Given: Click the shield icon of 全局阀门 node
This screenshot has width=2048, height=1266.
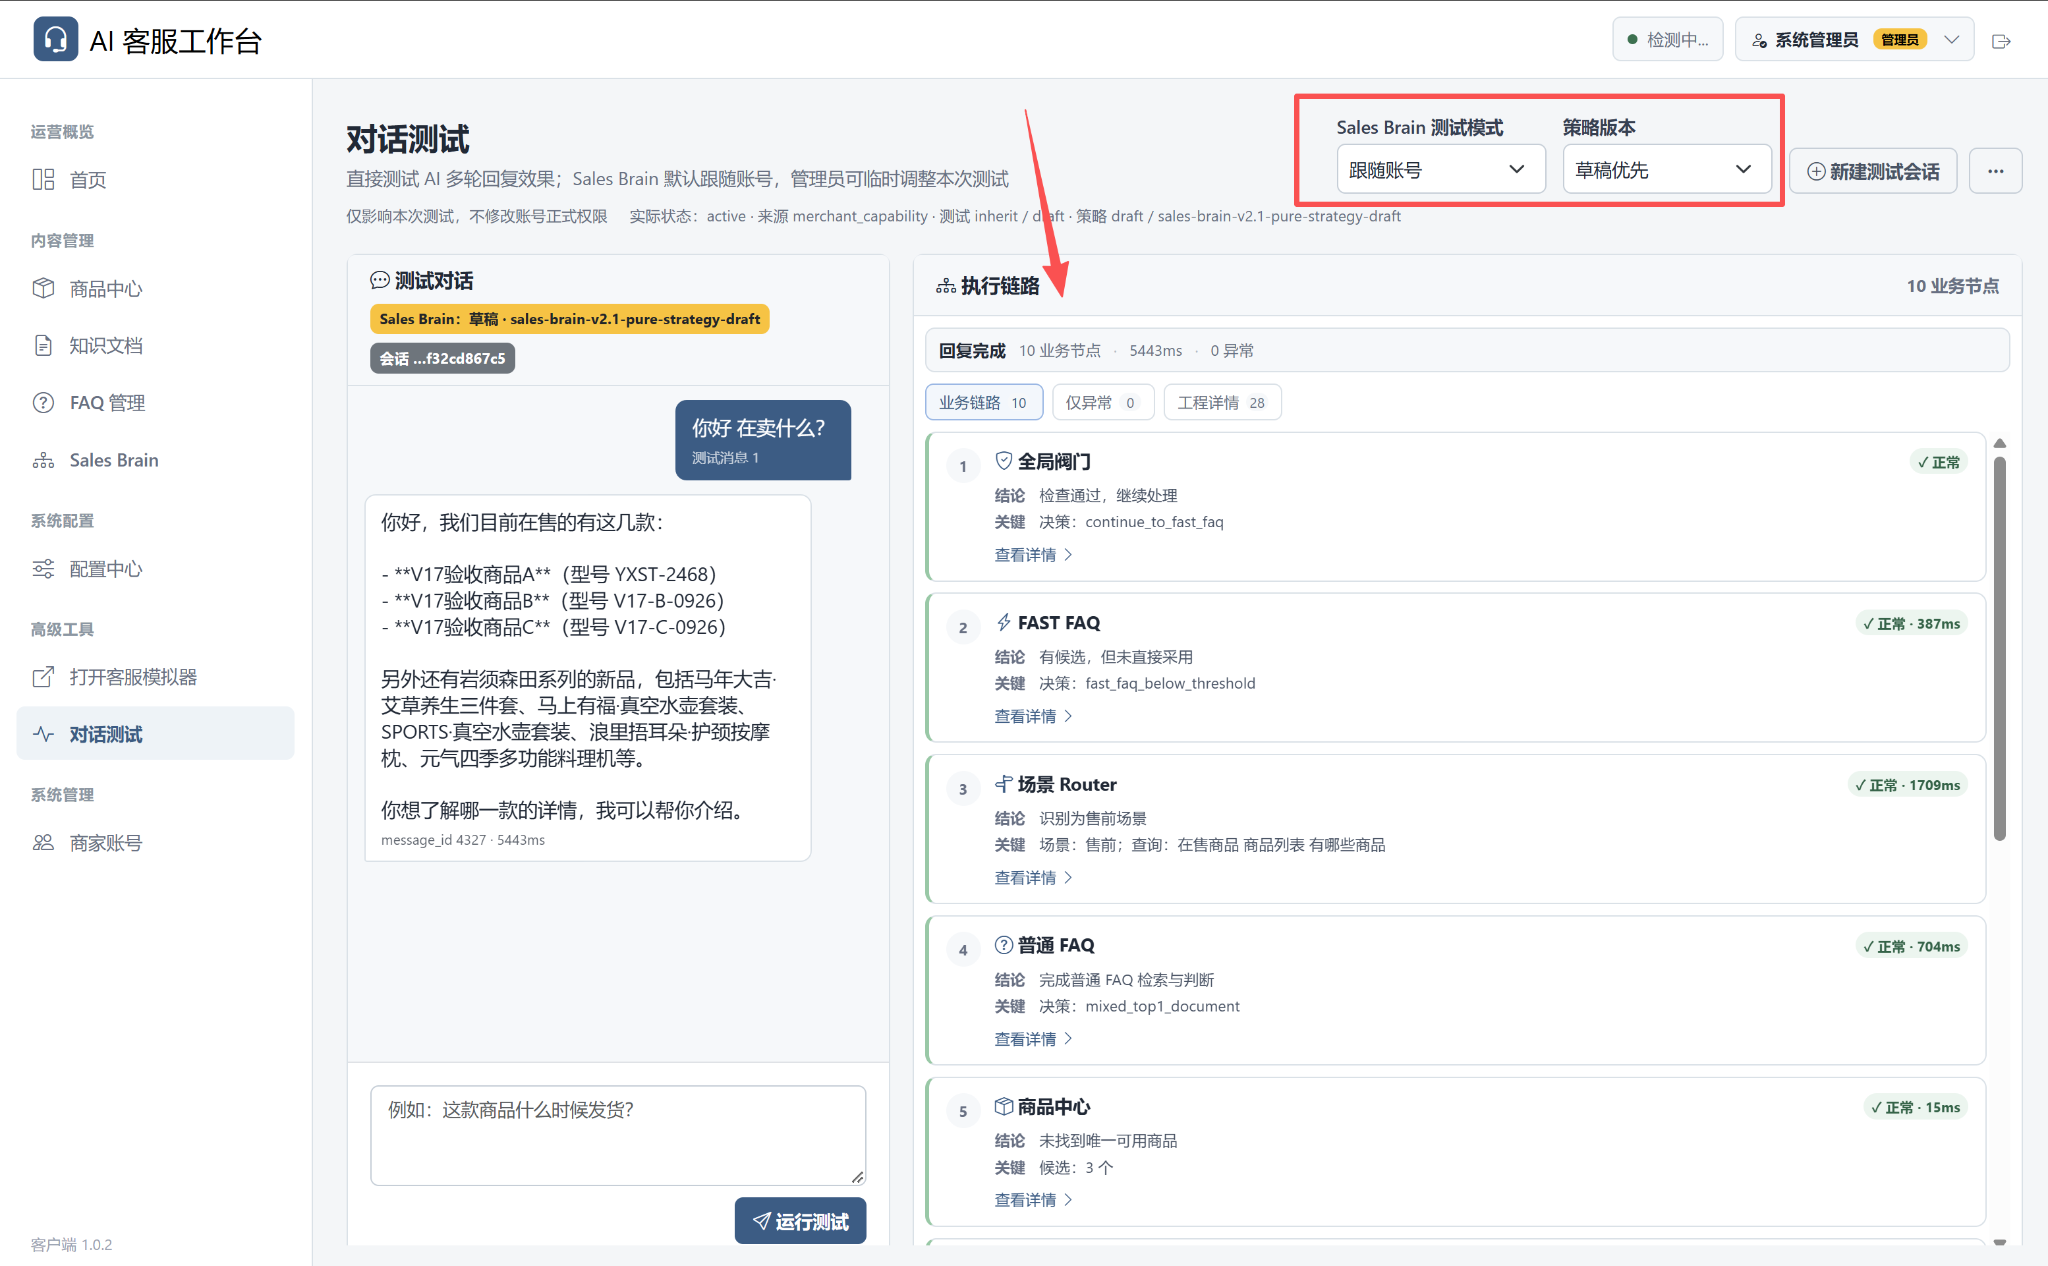Looking at the screenshot, I should pyautogui.click(x=1004, y=461).
